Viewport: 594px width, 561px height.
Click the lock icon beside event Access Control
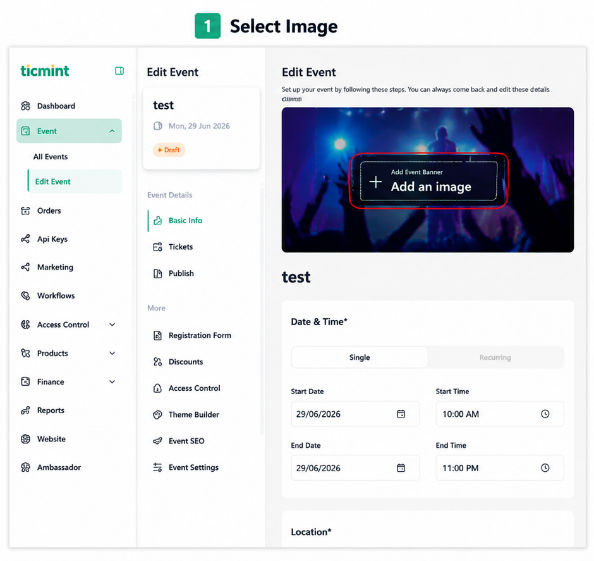click(x=158, y=388)
